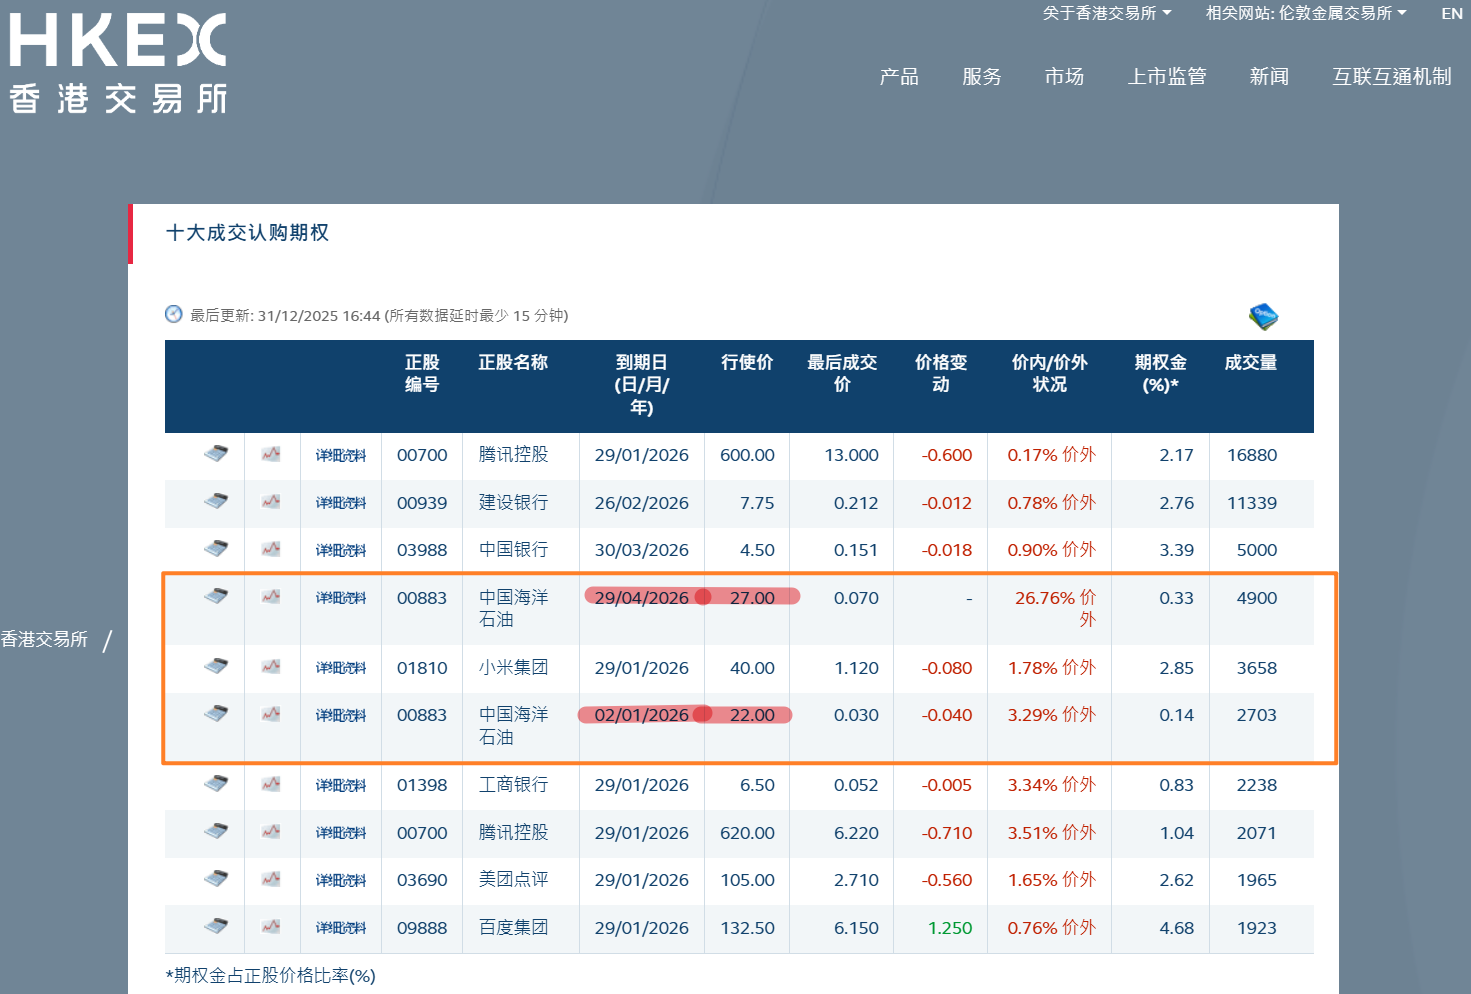The height and width of the screenshot is (994, 1471).
Task: Click calculator icon in 中国银行 row
Action: coord(216,549)
